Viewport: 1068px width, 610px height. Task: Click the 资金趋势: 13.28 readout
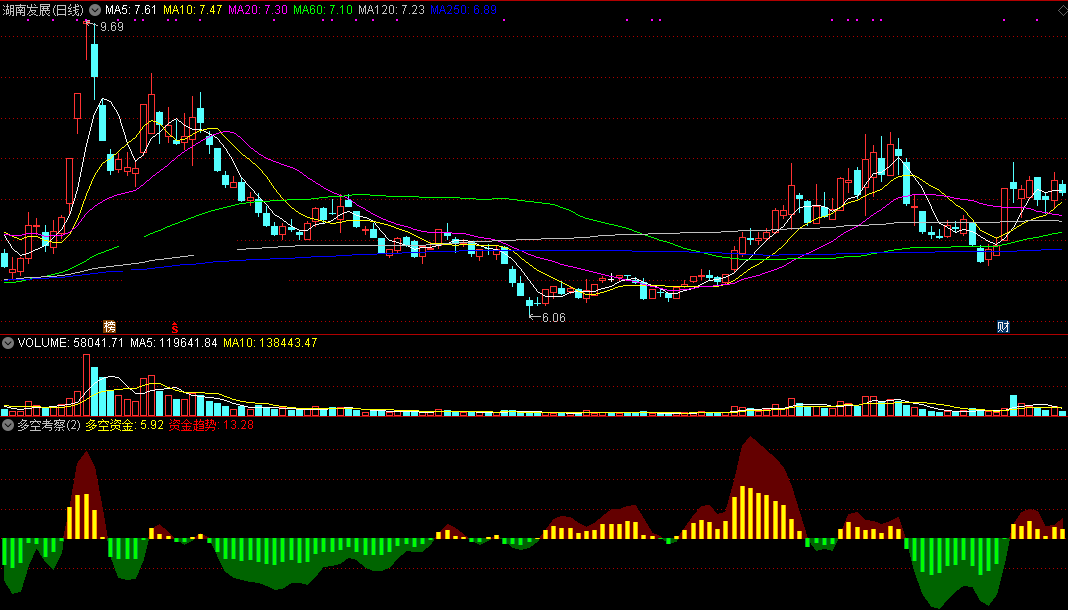pos(211,426)
